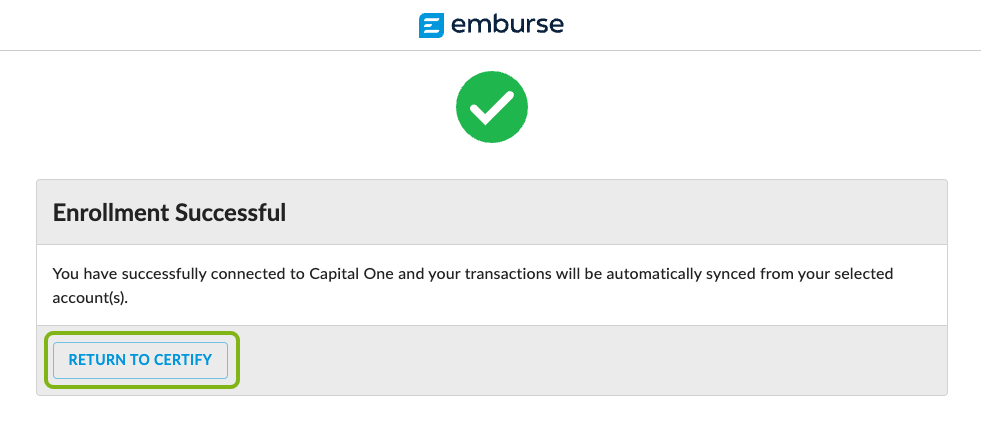Click the word Enrollment in panel title

tap(110, 212)
